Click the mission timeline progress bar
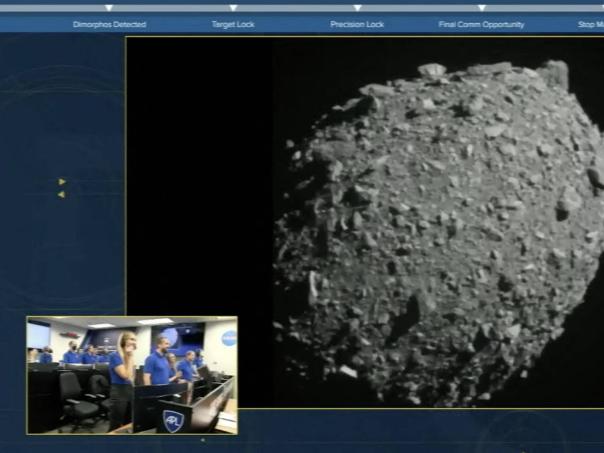Screen dimensions: 604x453 point(300,8)
